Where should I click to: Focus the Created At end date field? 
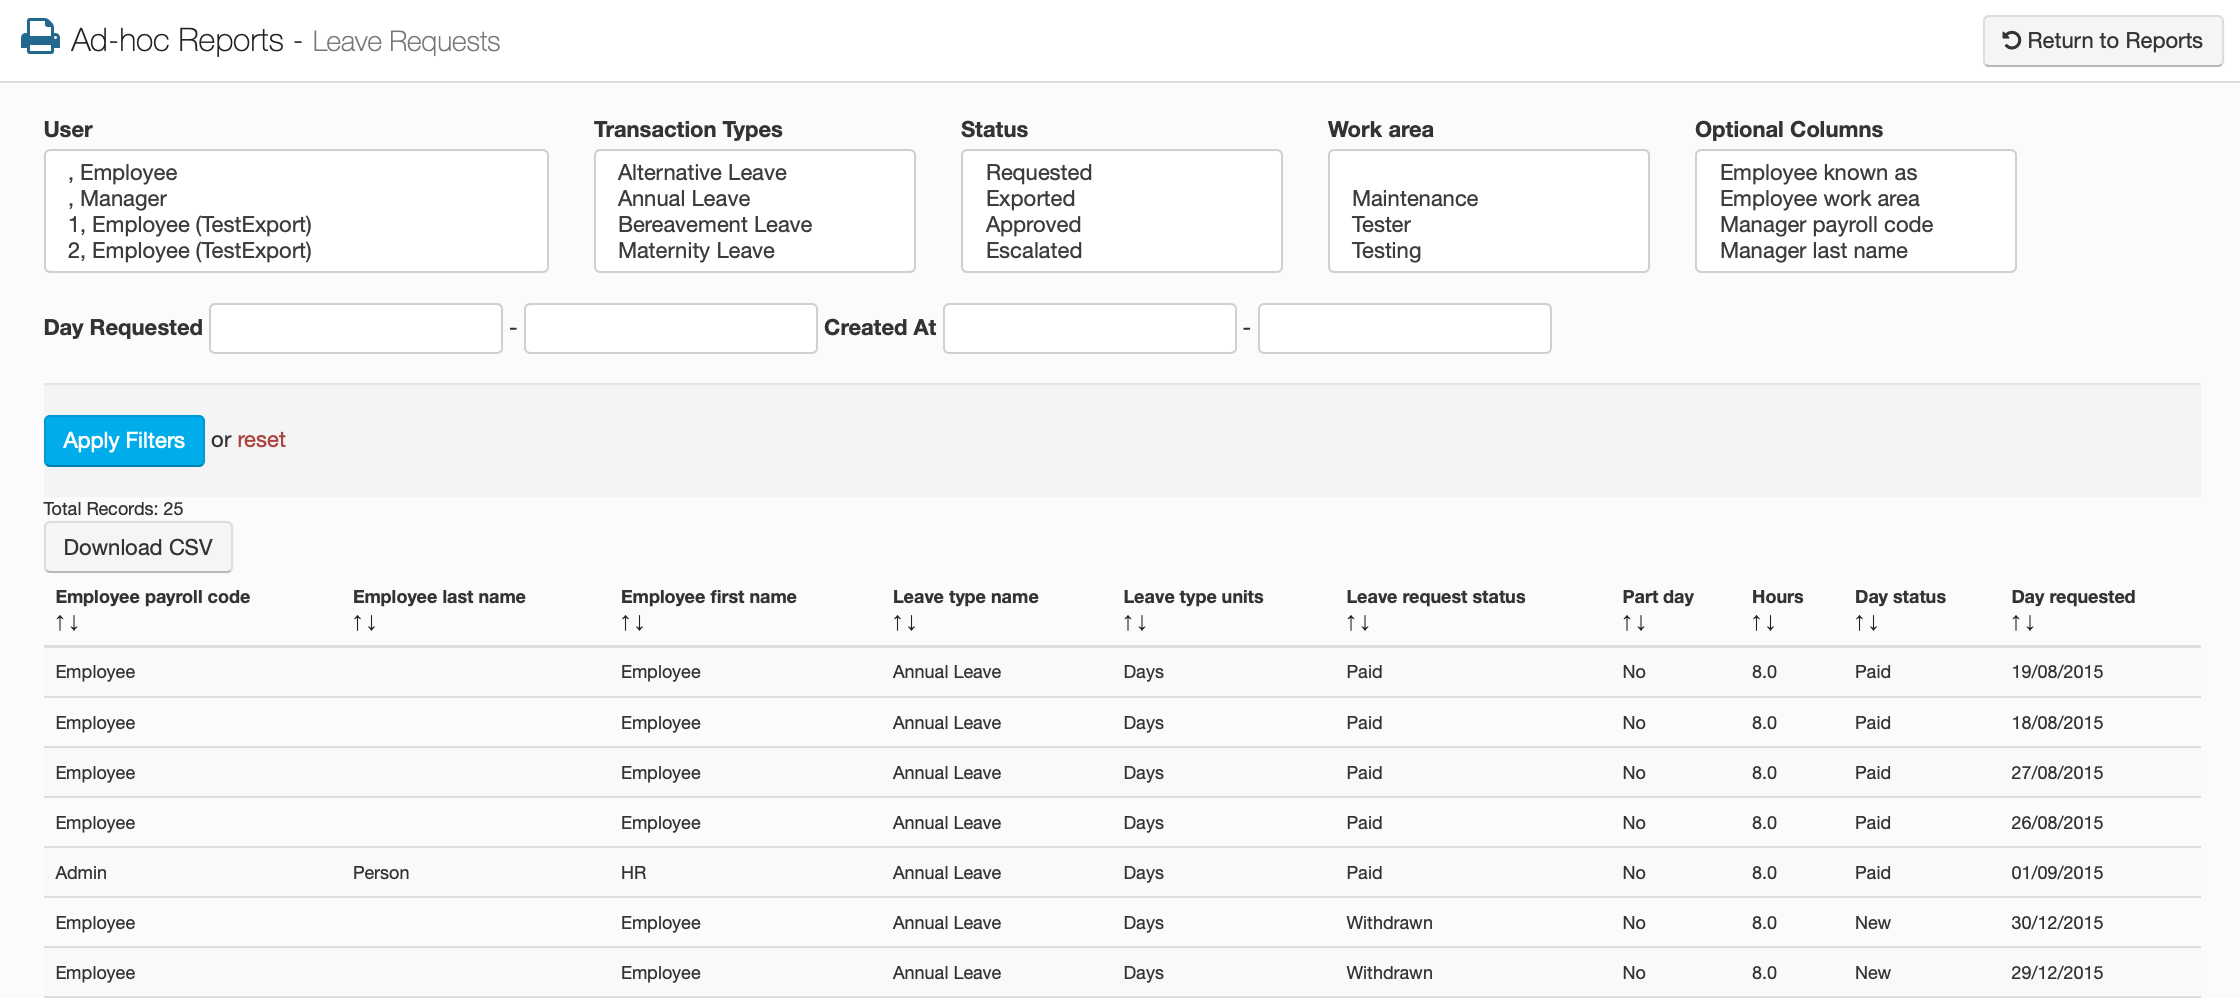(x=1404, y=328)
